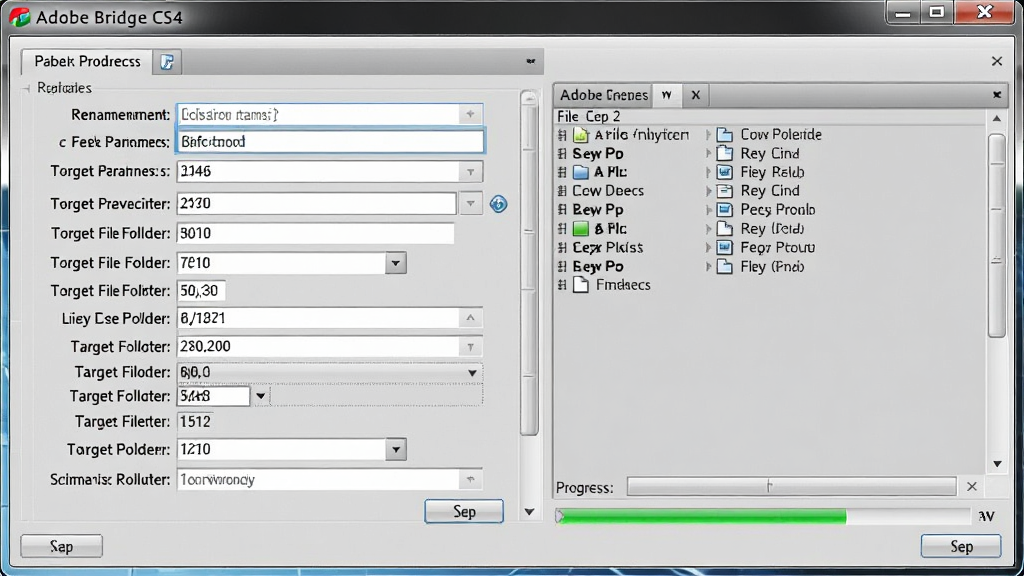Expand the Pecy Pronlo item arrow
The width and height of the screenshot is (1024, 576).
[x=708, y=210]
